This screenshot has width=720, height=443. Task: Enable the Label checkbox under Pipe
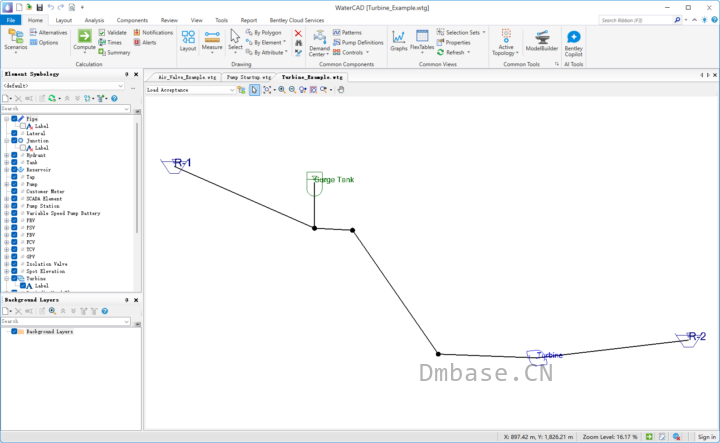[x=22, y=126]
